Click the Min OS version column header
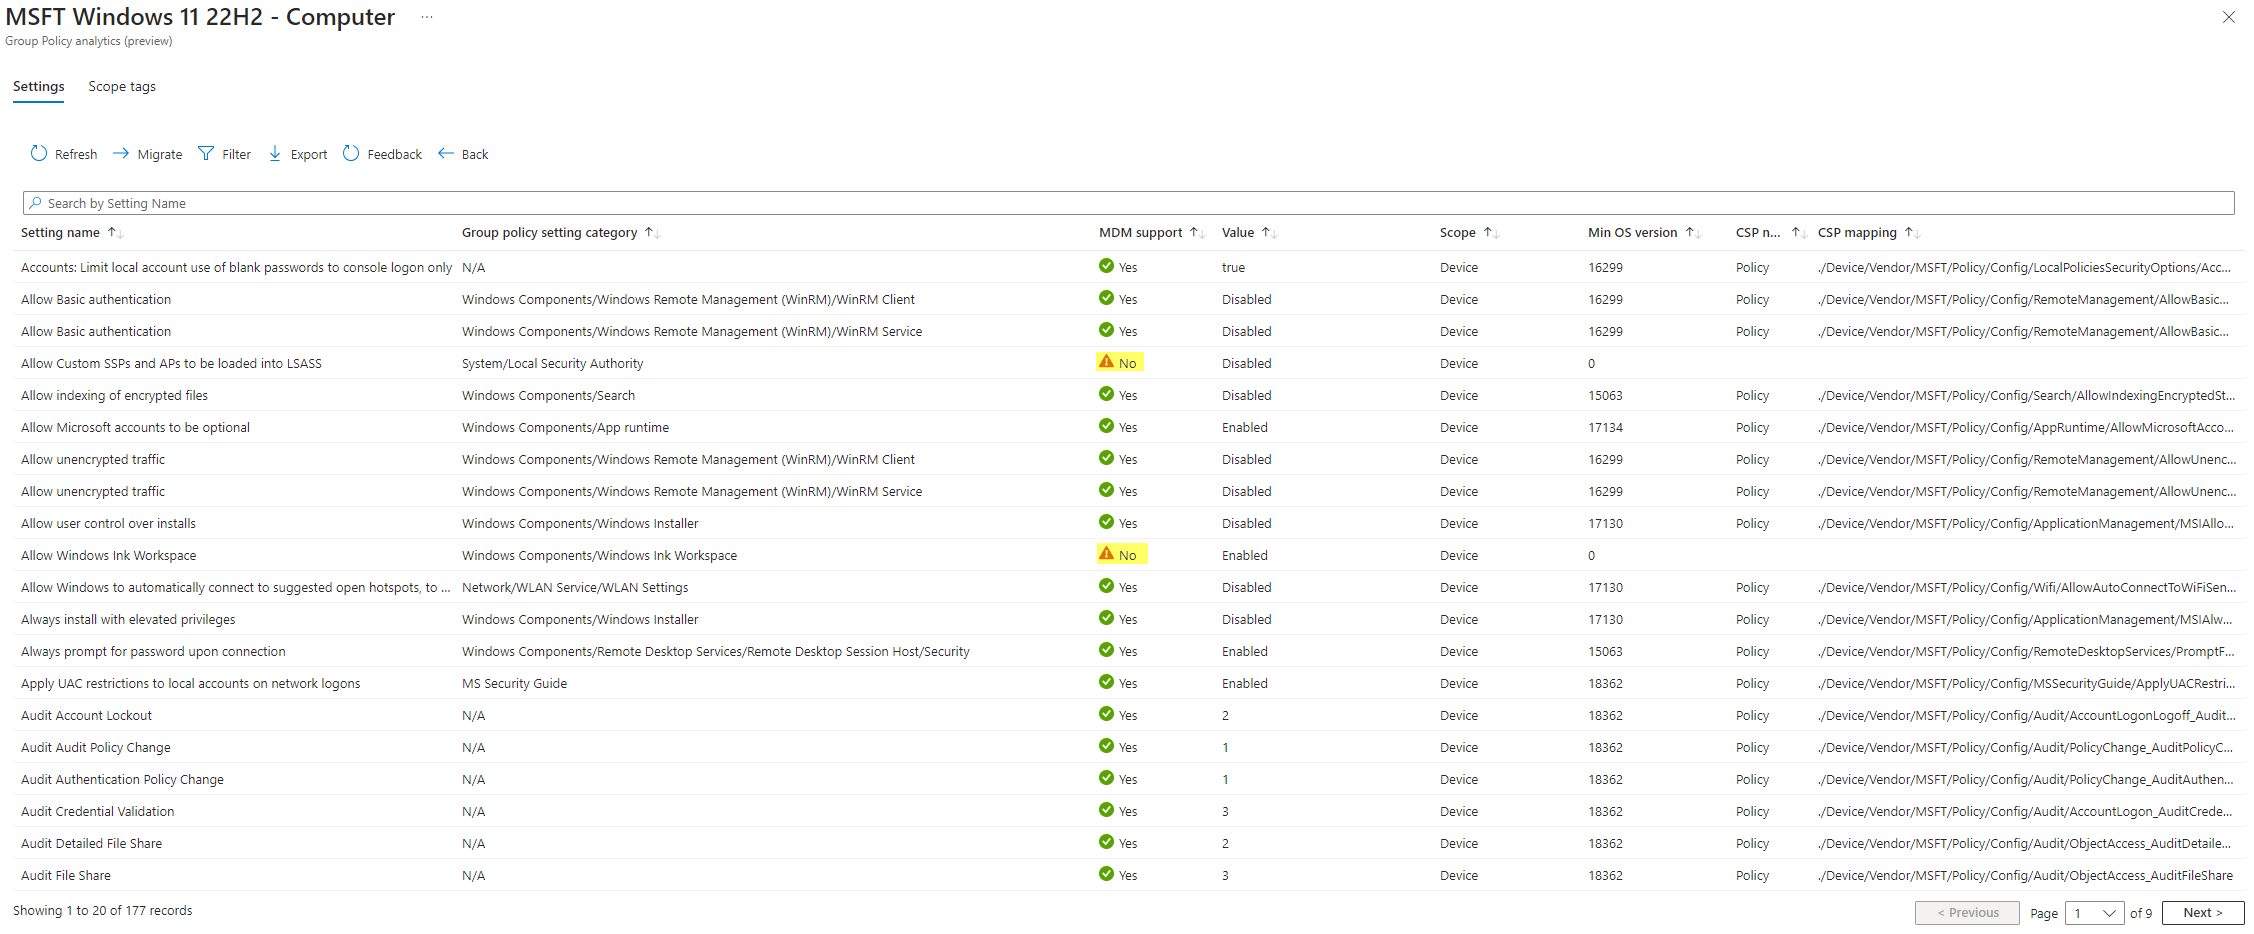Image resolution: width=2254 pixels, height=934 pixels. coord(1633,233)
